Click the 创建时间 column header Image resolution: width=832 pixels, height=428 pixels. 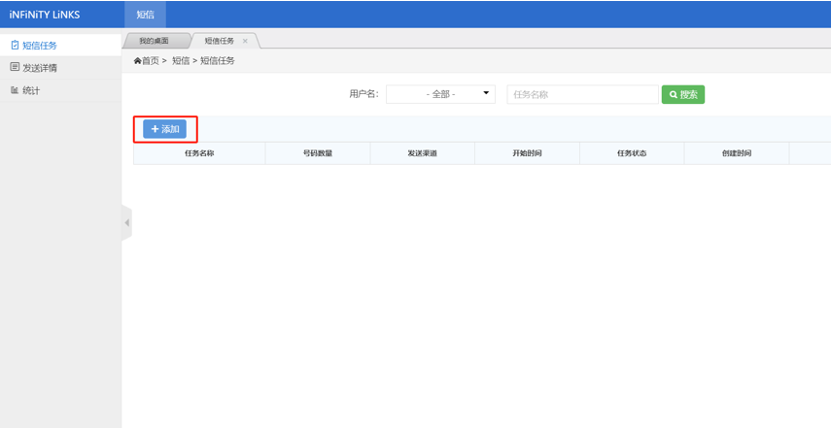[x=736, y=154]
